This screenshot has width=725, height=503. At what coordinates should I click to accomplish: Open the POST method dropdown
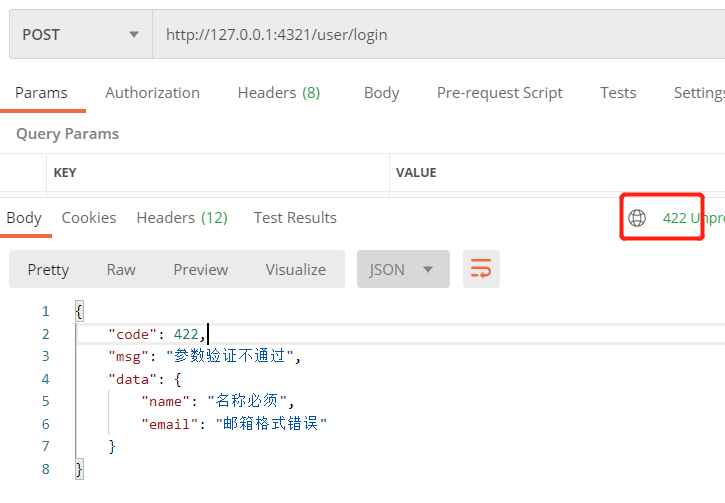pyautogui.click(x=80, y=35)
